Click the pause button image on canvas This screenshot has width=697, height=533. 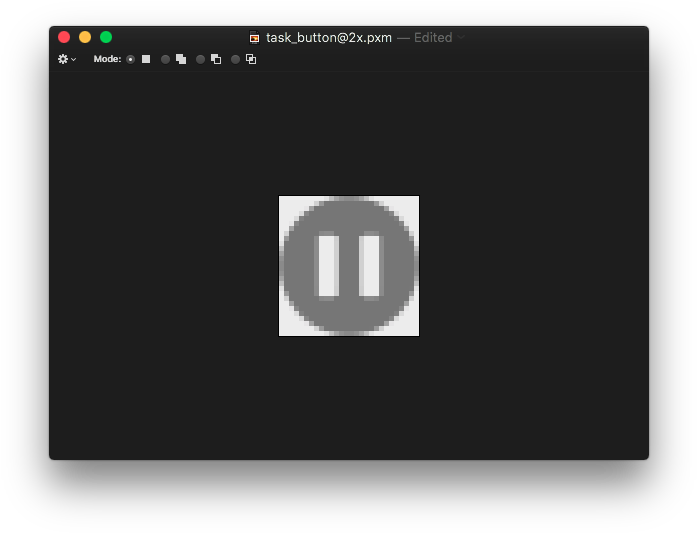point(349,266)
